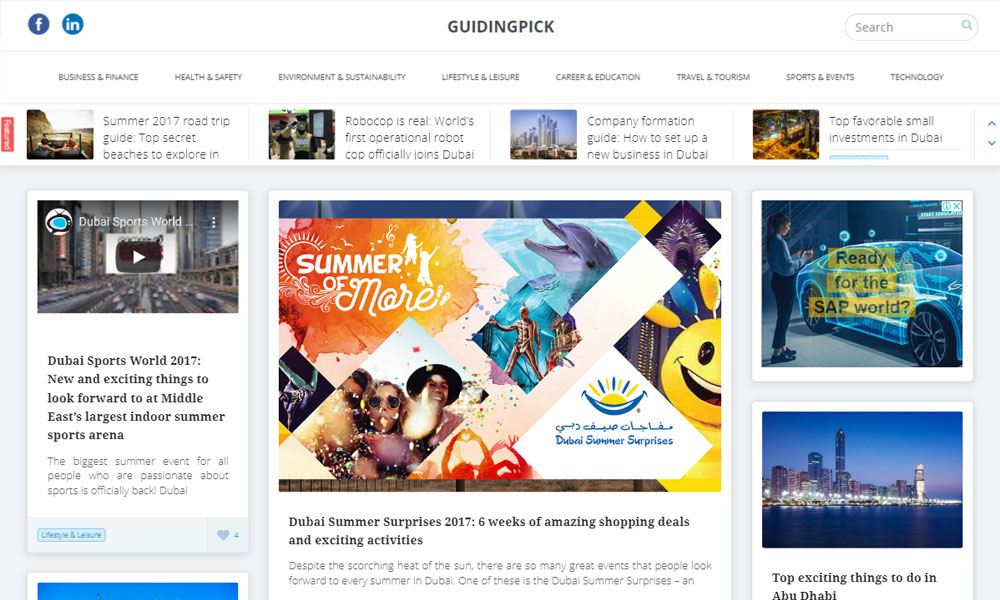The width and height of the screenshot is (1000, 600).
Task: Close the SAP advertisement
Action: click(957, 206)
